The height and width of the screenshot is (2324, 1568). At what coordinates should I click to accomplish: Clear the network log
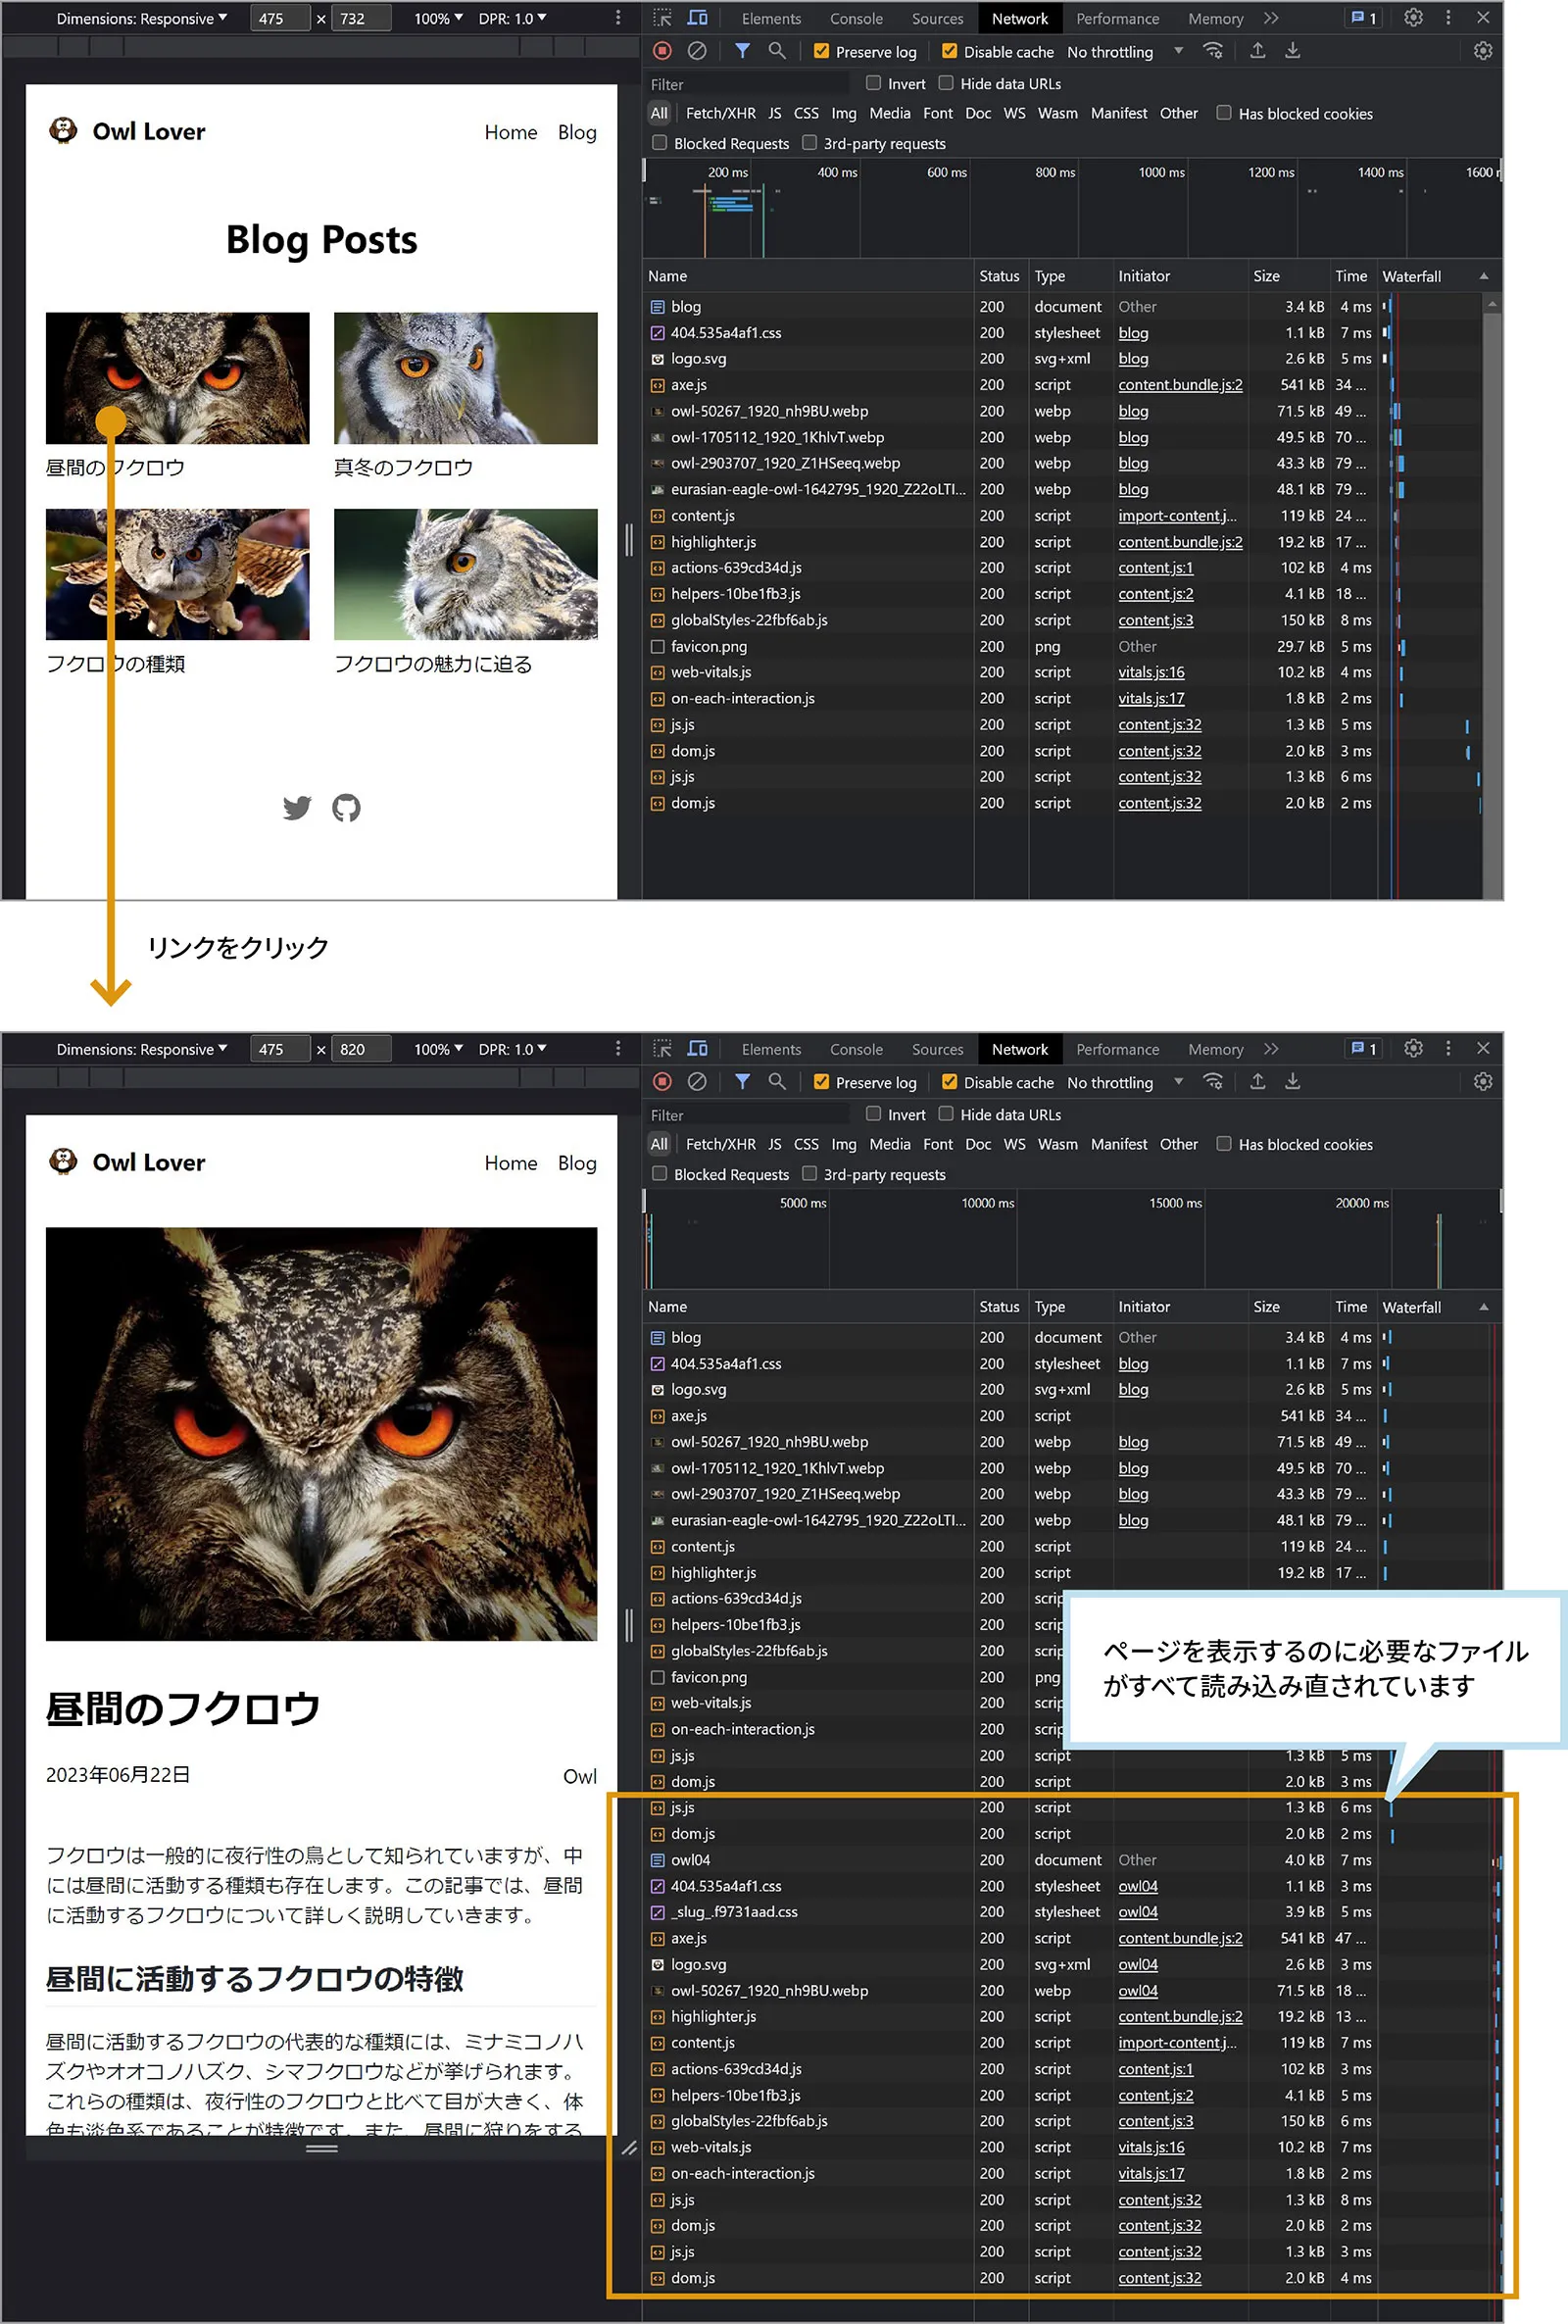coord(697,51)
